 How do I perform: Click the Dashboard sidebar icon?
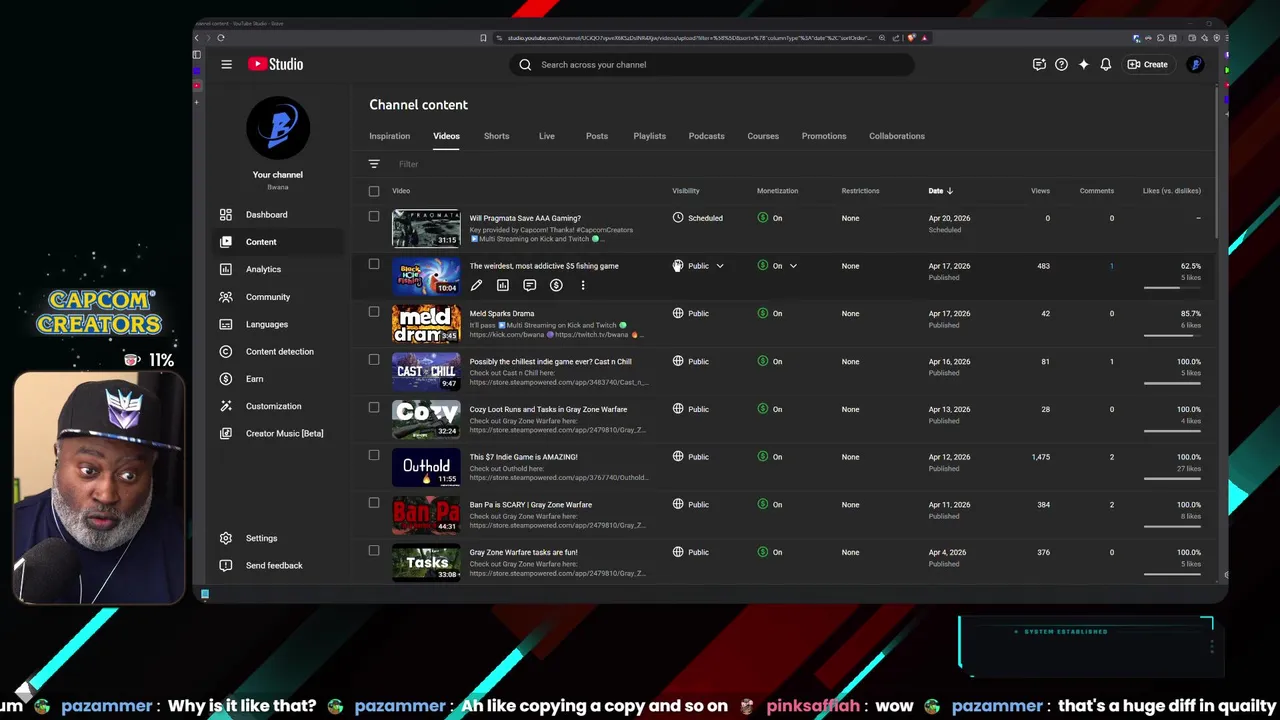226,214
